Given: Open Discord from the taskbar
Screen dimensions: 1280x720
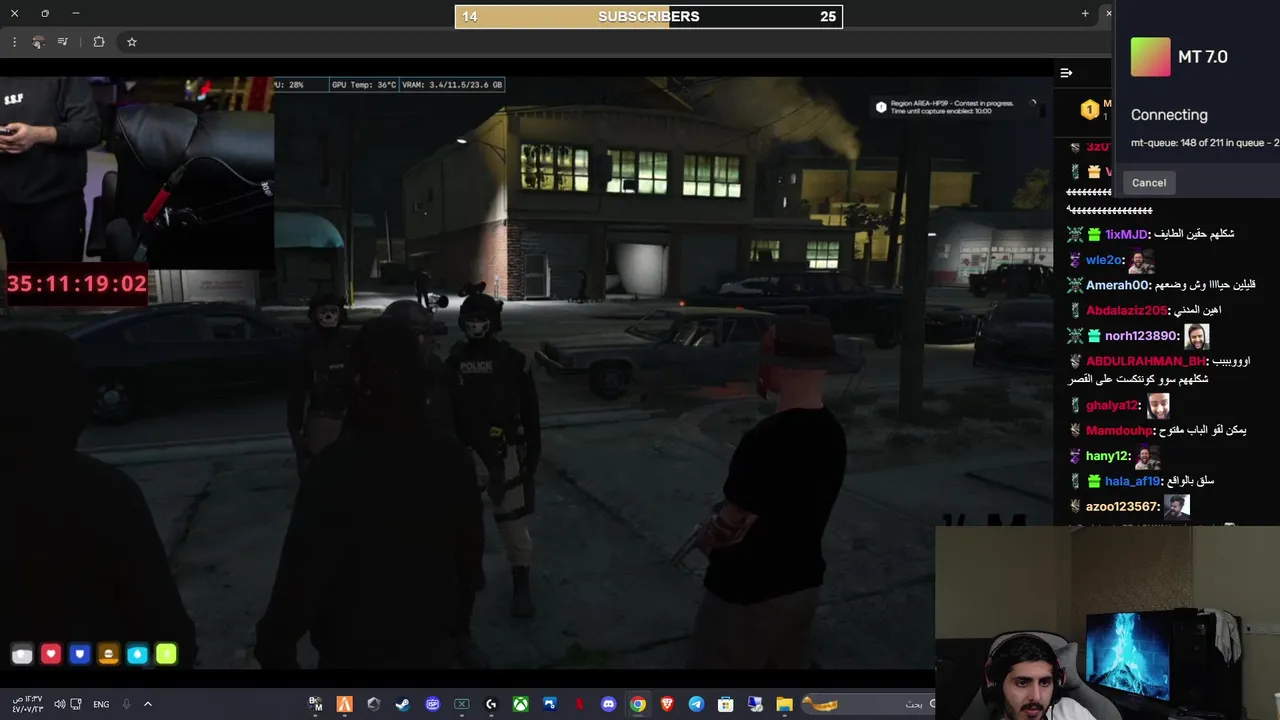Looking at the screenshot, I should 608,704.
